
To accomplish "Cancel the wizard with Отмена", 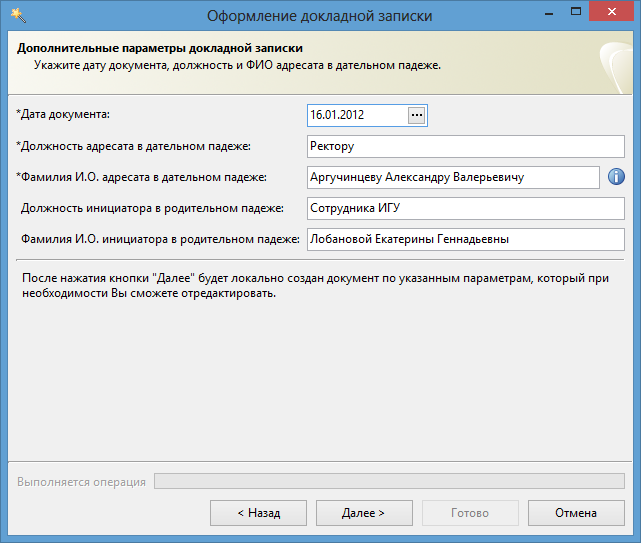I will click(x=576, y=513).
